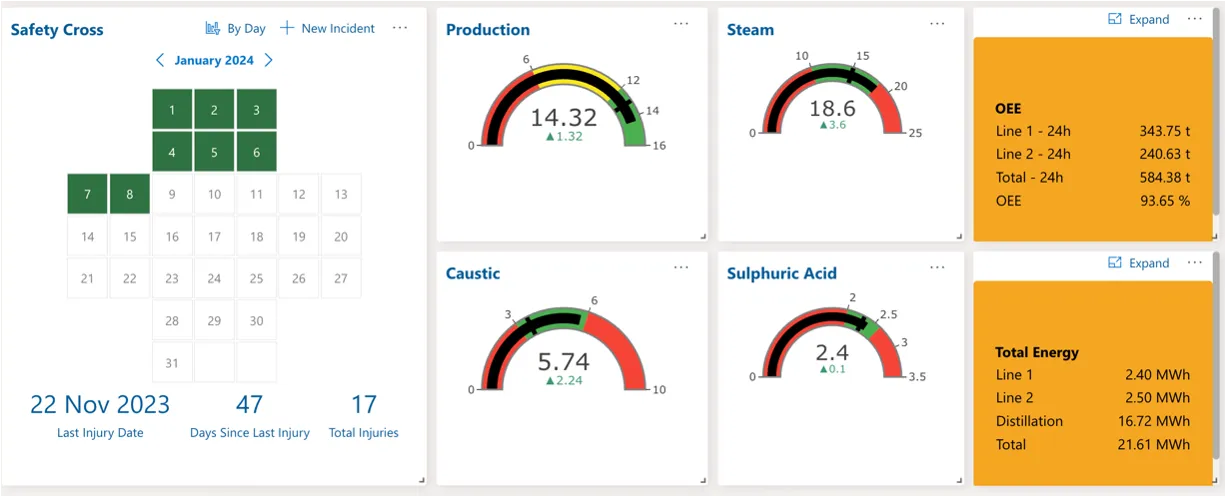1226x496 pixels.
Task: Click the Production tile title
Action: (x=488, y=29)
